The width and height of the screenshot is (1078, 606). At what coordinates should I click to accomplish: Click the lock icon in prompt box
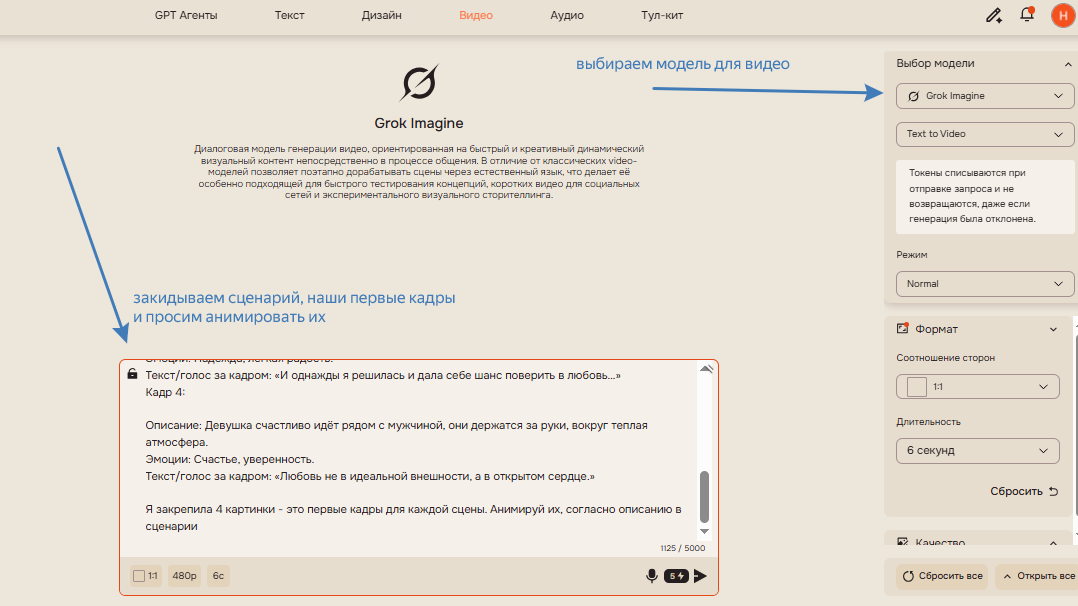click(132, 374)
